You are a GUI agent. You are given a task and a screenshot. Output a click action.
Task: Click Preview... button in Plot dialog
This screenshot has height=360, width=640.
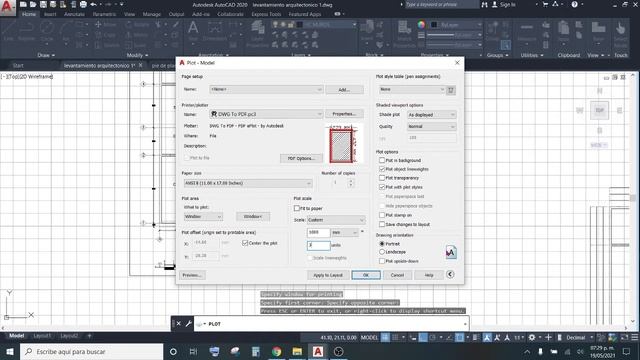click(x=192, y=275)
